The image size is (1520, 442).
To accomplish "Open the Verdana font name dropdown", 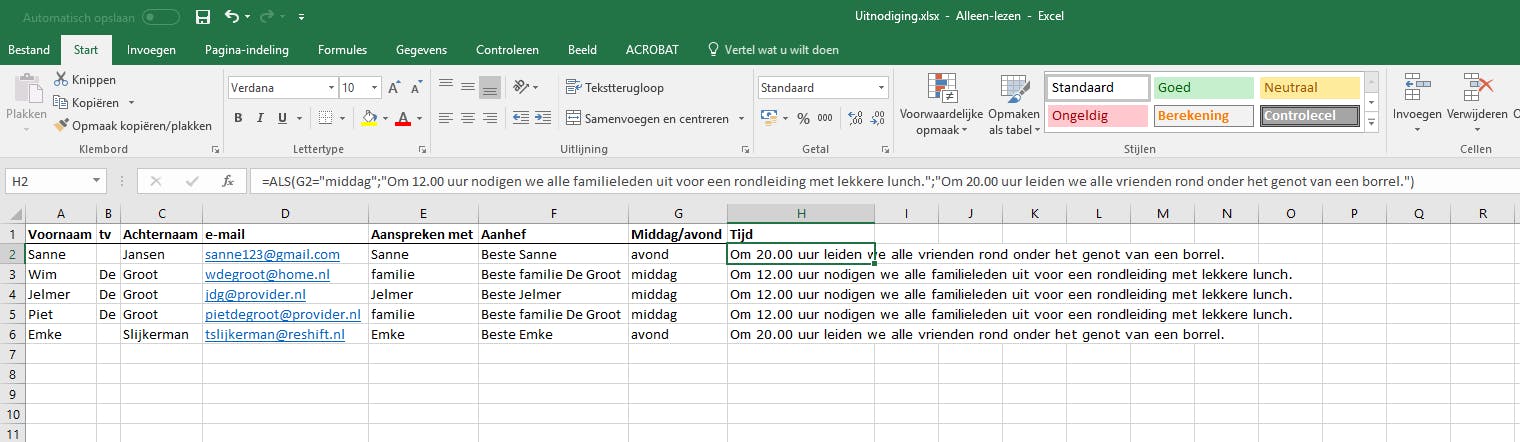I will pos(329,88).
